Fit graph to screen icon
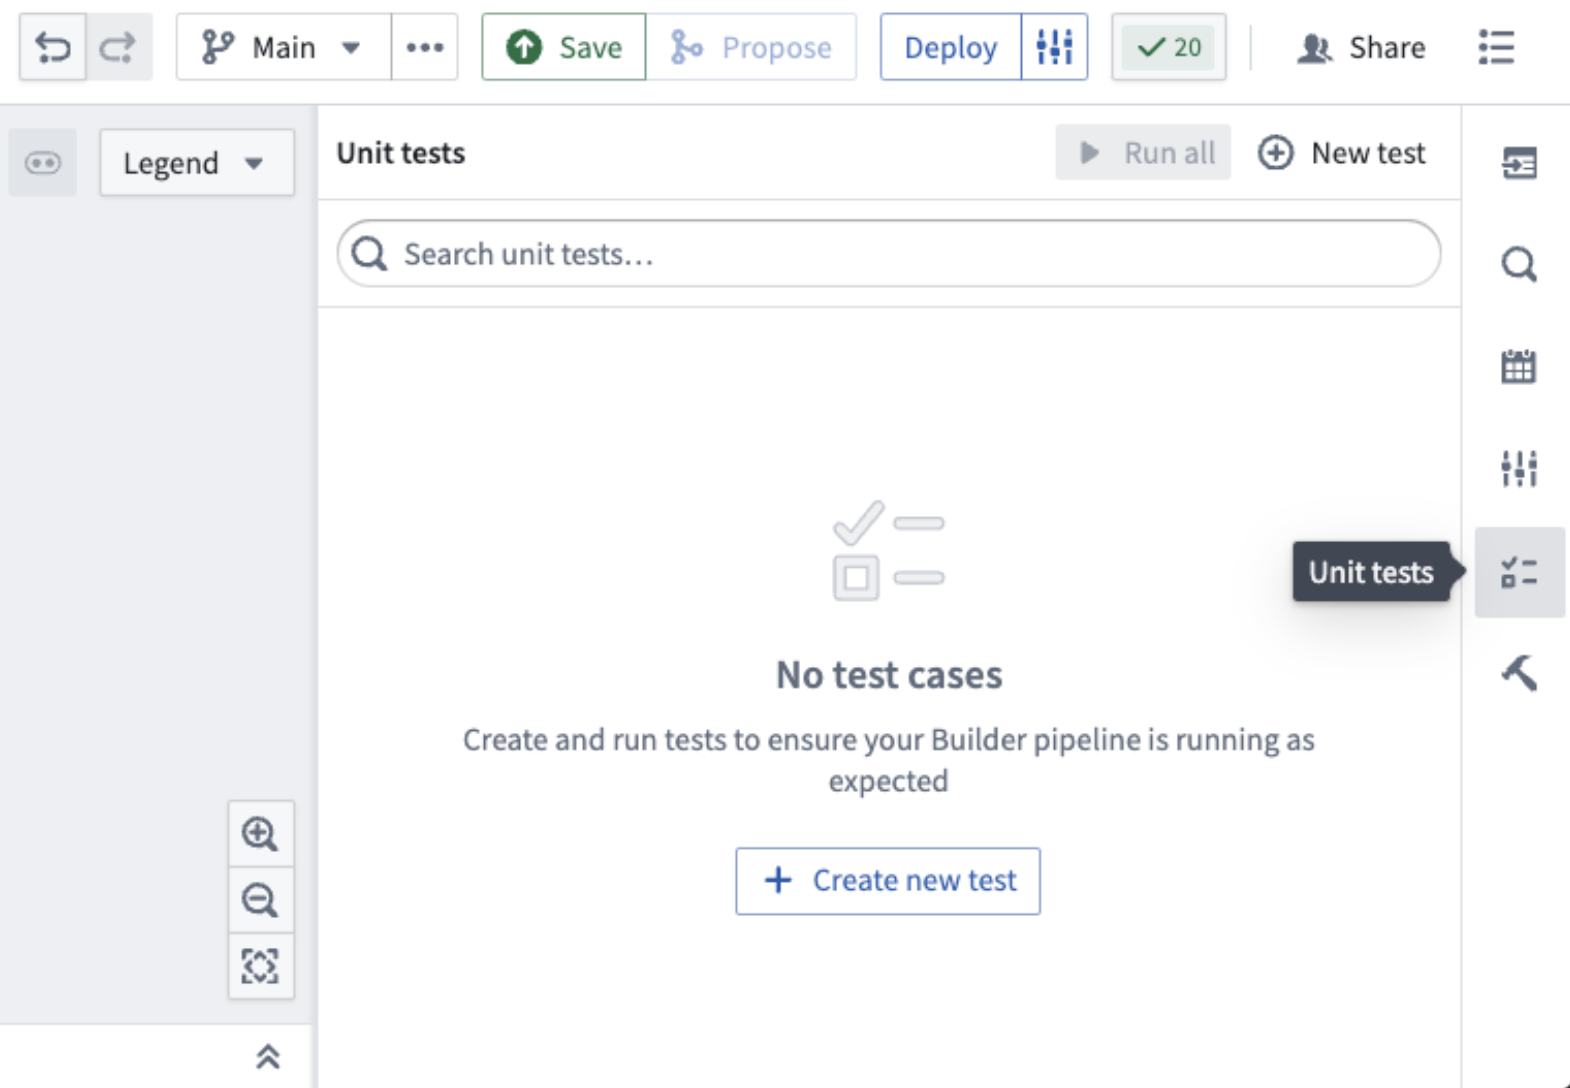This screenshot has height=1088, width=1570. 261,966
